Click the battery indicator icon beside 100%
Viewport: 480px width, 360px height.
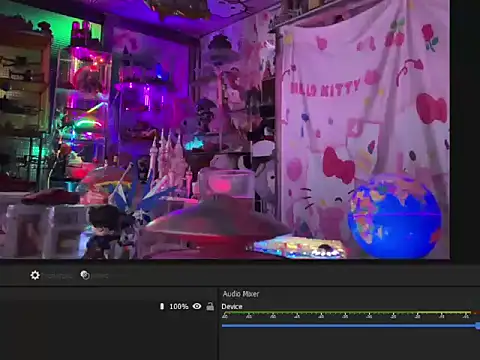tap(162, 306)
